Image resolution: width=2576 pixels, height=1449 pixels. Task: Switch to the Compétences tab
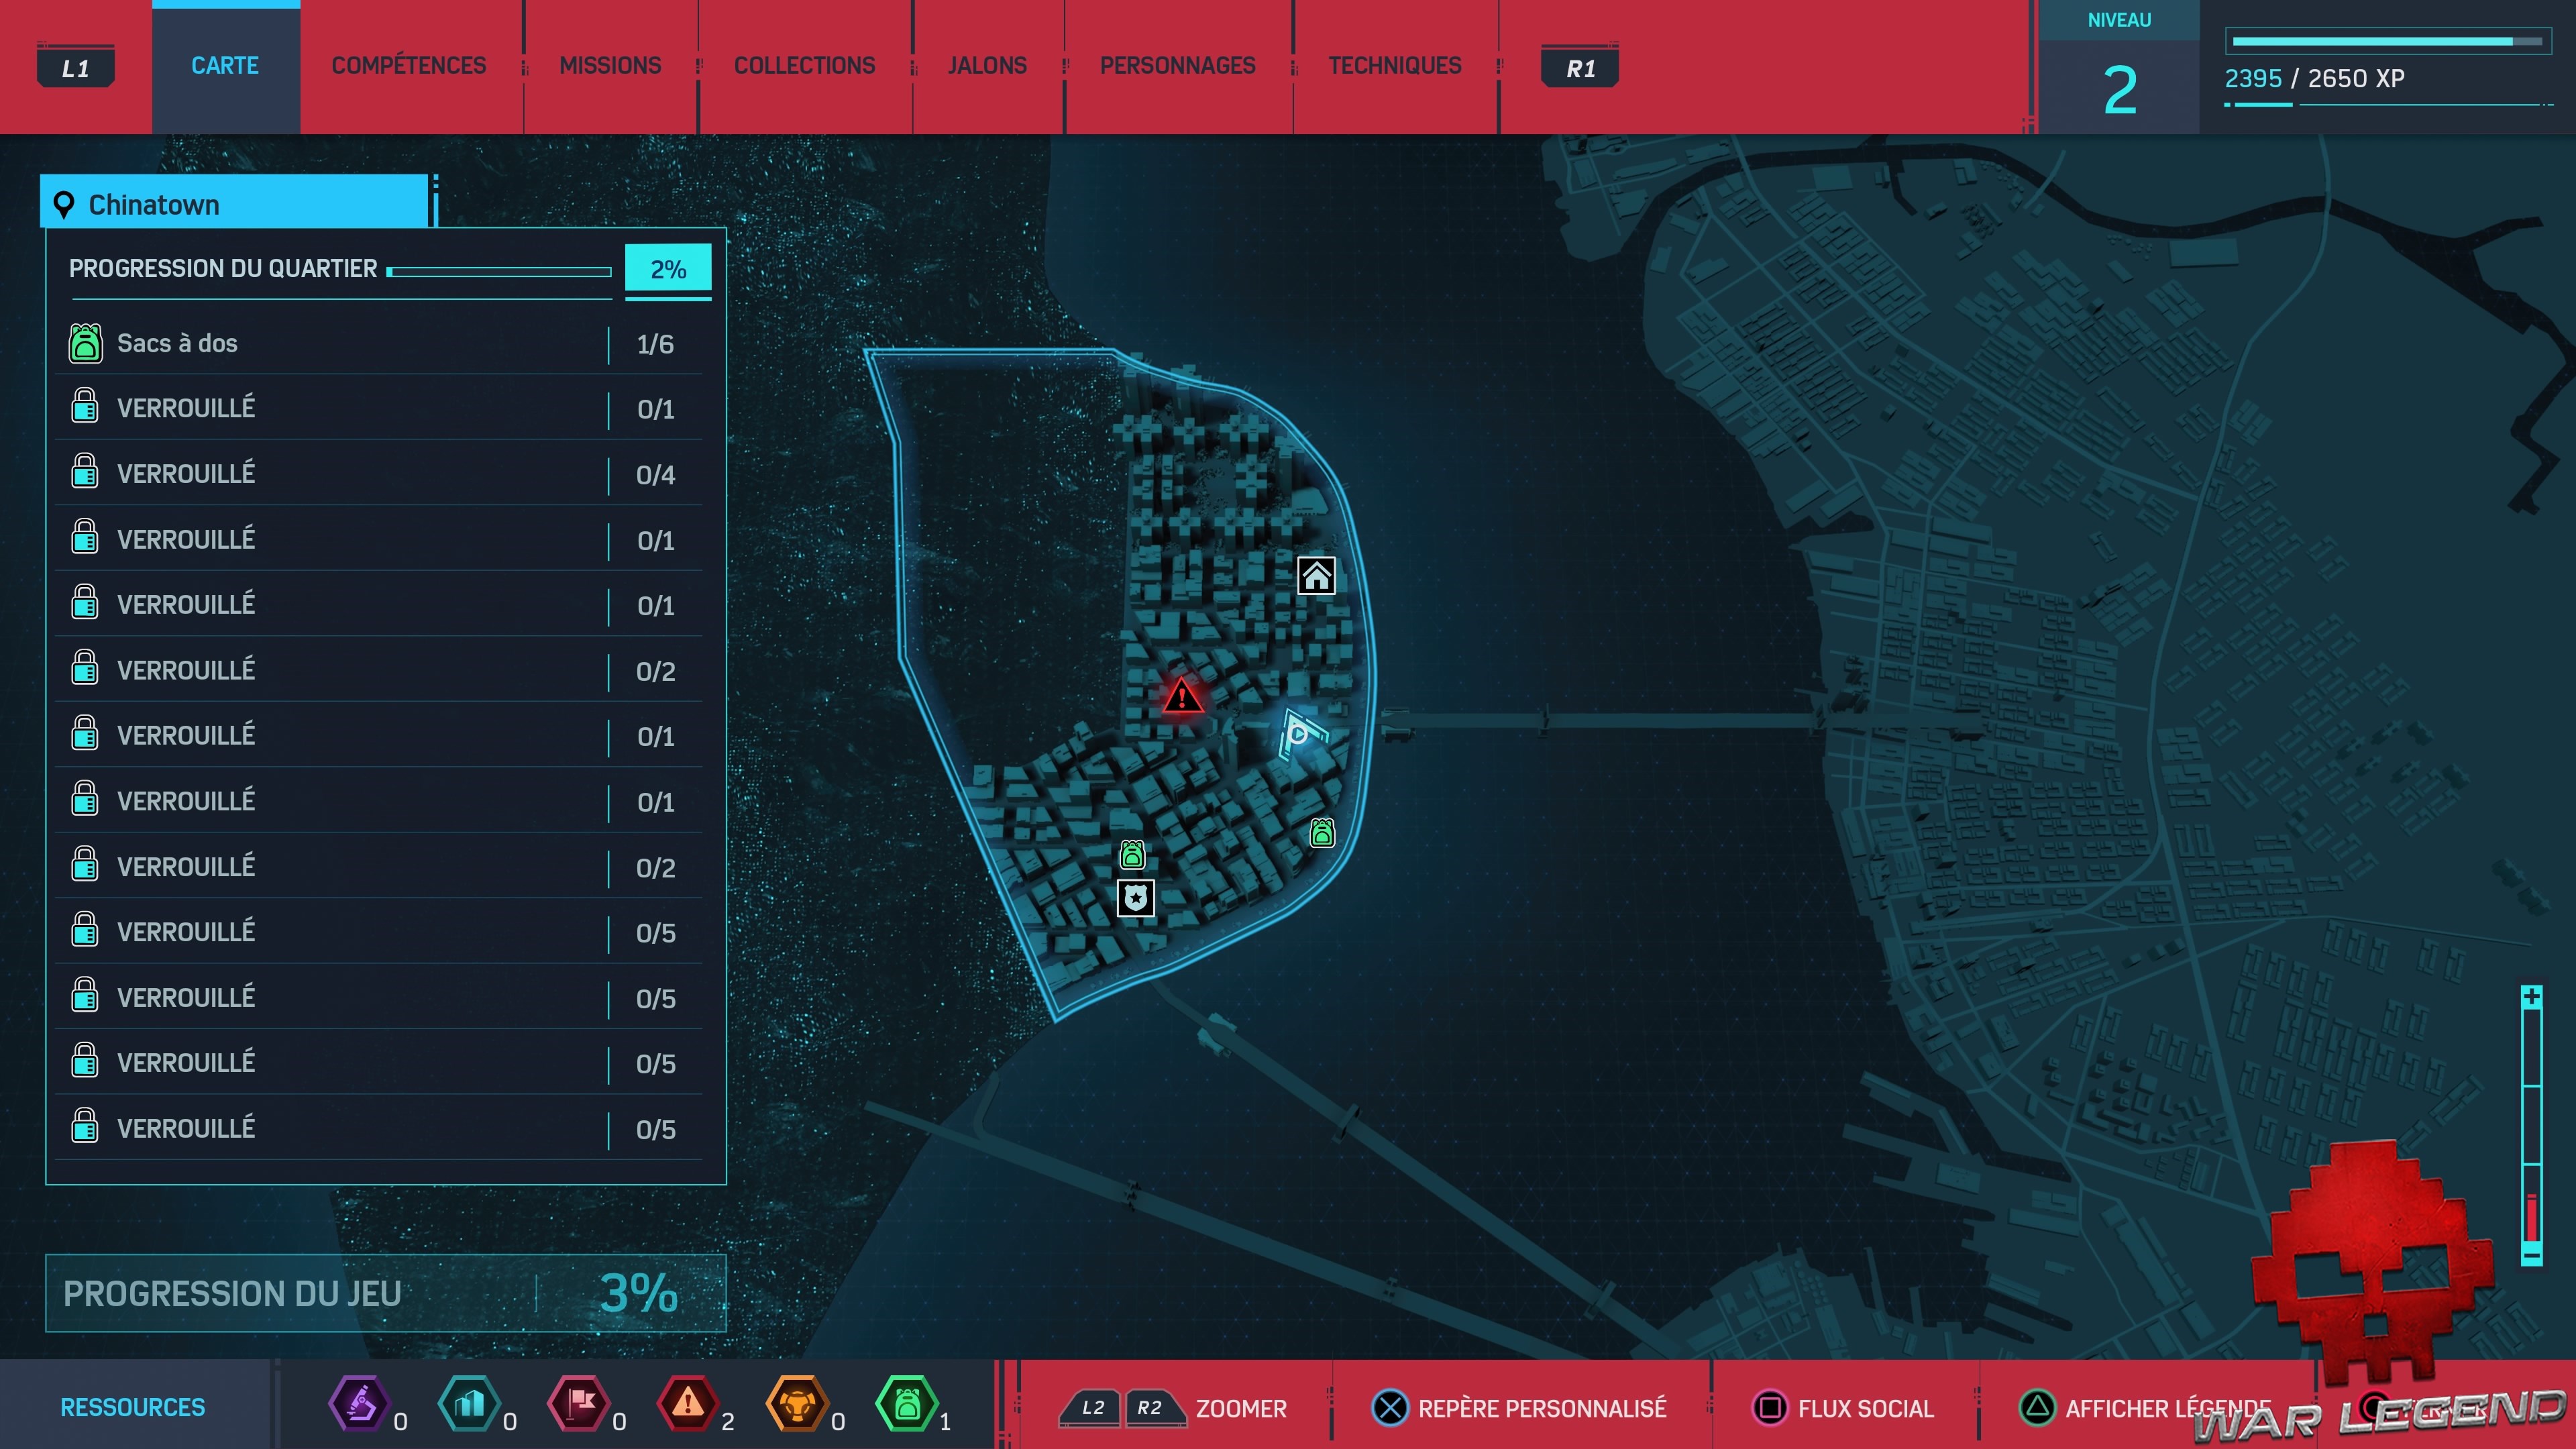click(x=408, y=66)
